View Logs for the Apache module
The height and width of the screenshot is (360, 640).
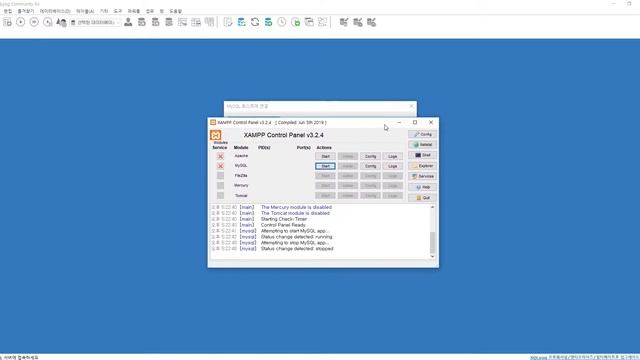(393, 156)
